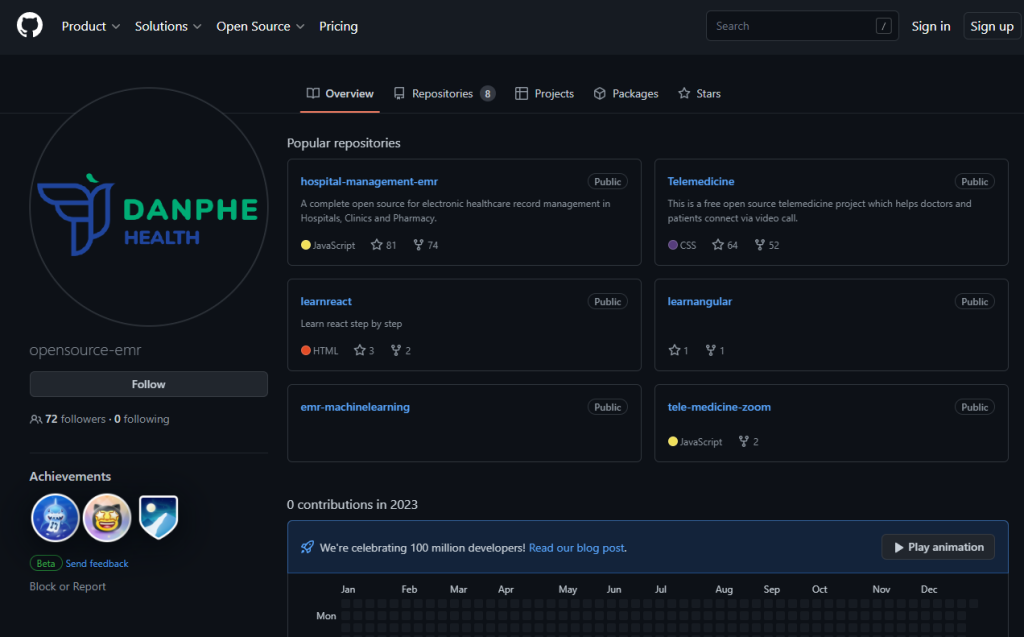
Task: Open the Product dropdown menu
Action: pyautogui.click(x=90, y=26)
